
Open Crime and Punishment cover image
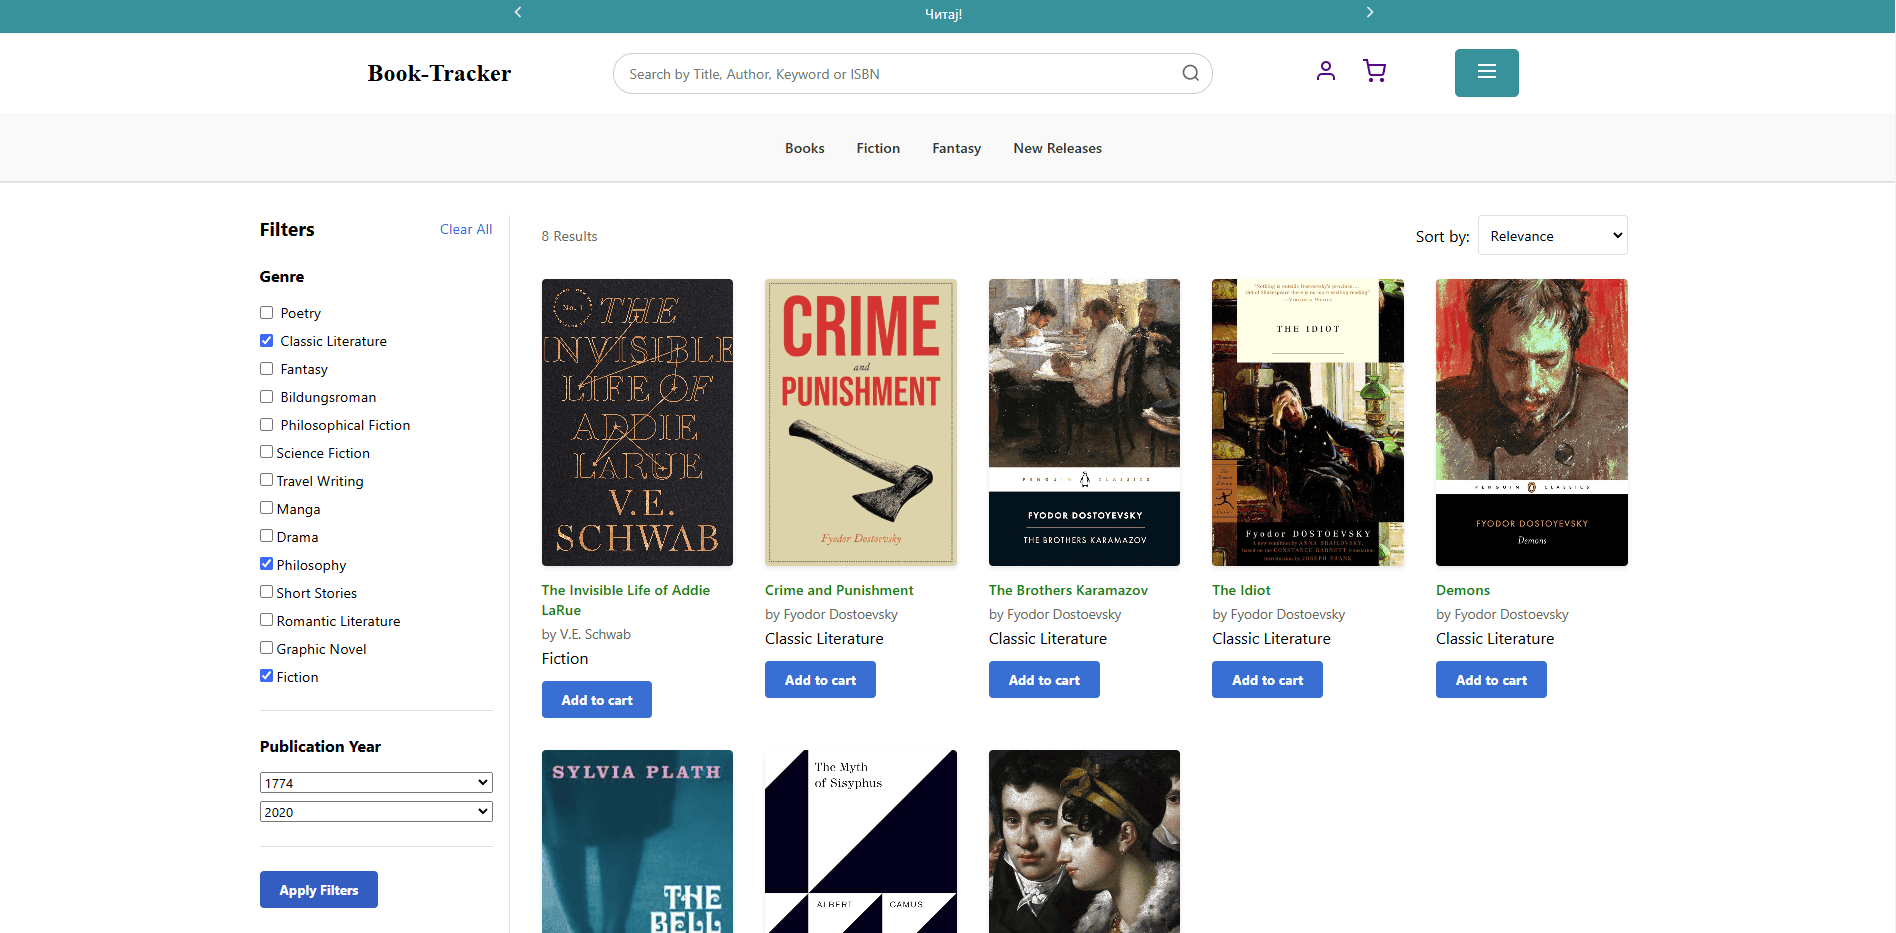[860, 422]
